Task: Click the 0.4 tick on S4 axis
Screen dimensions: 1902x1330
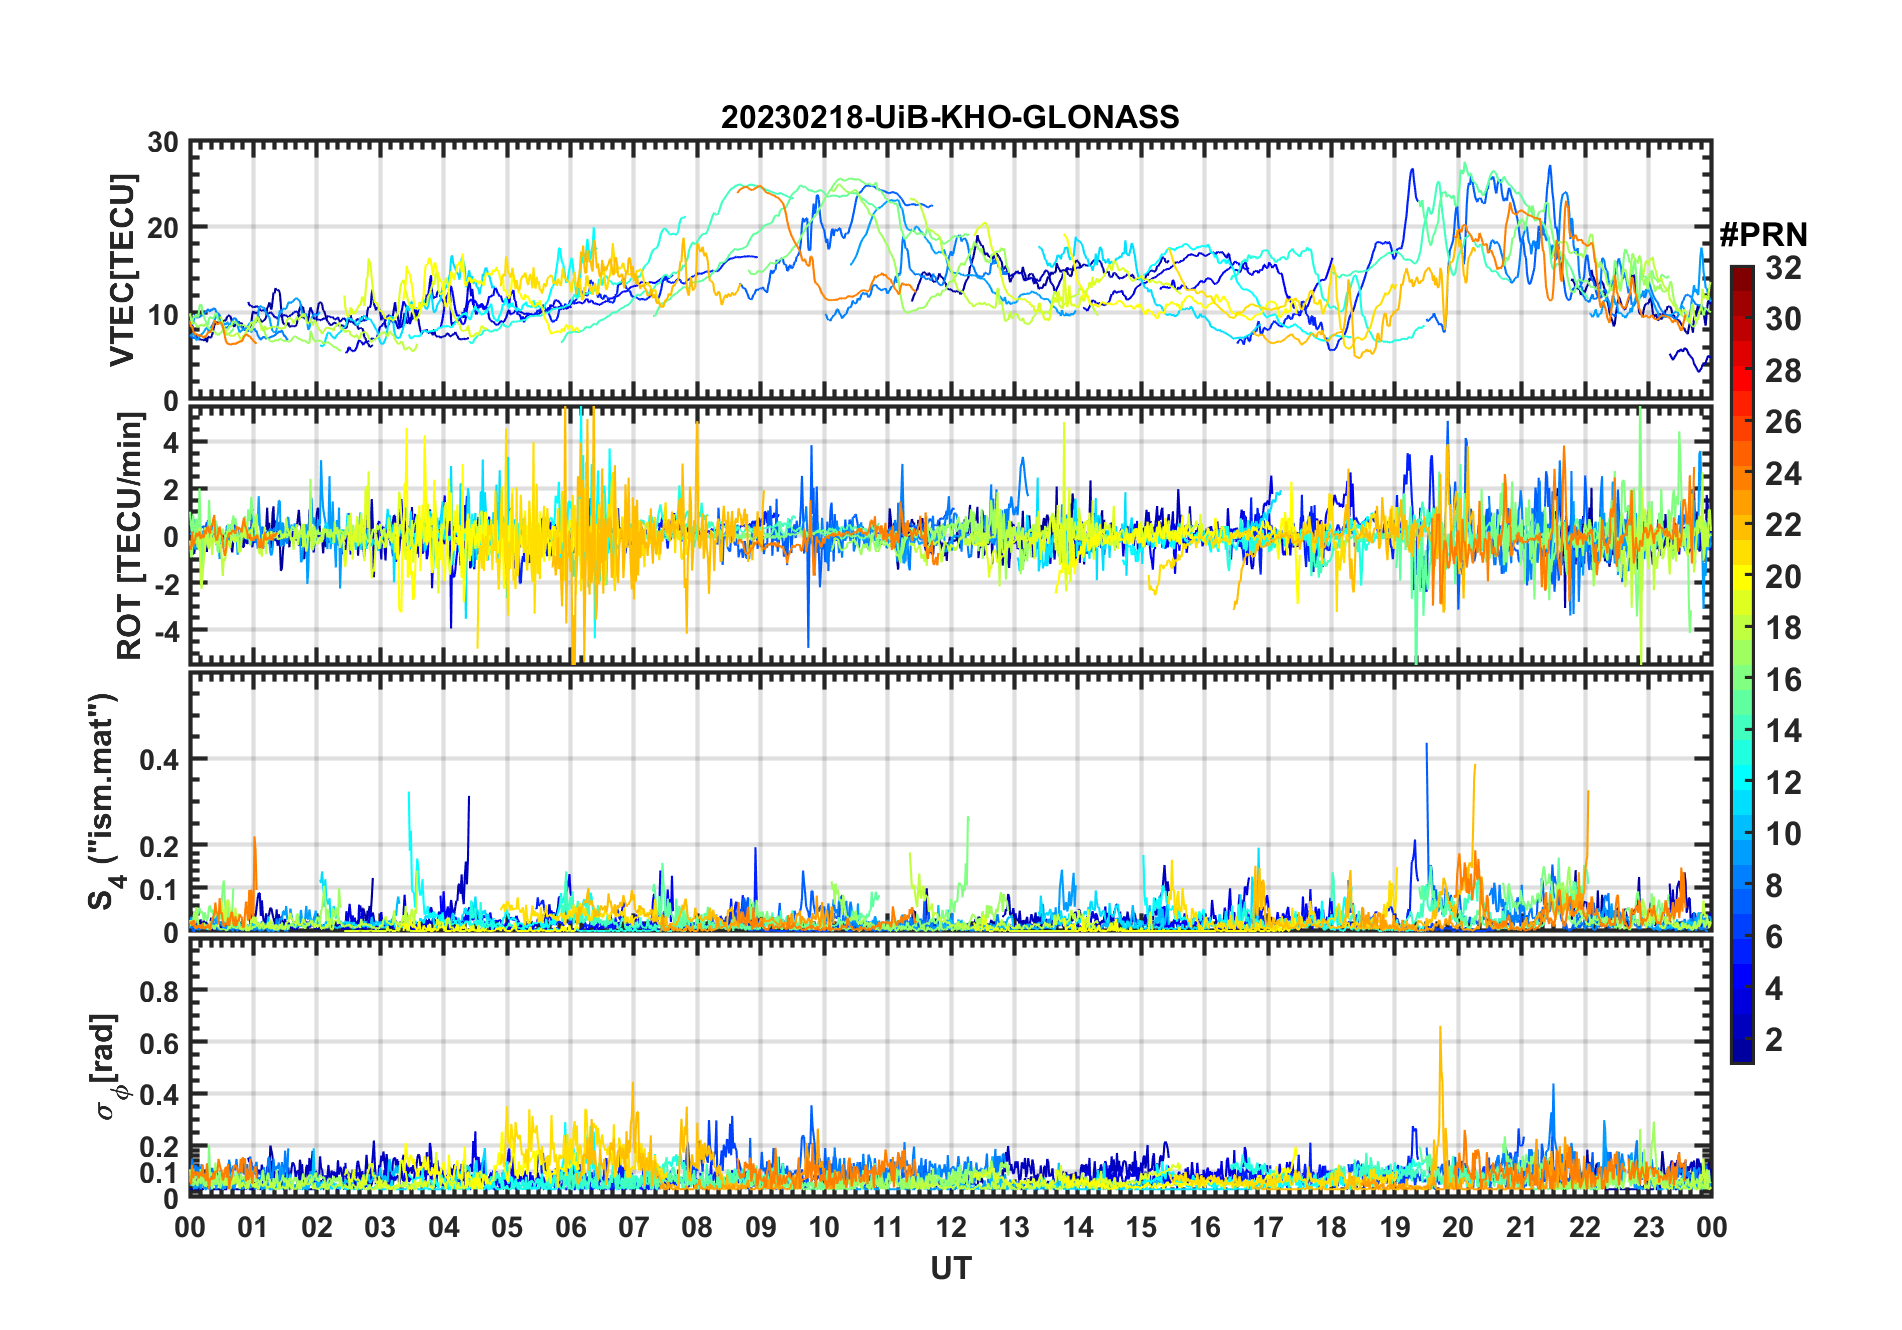Action: pos(159,759)
